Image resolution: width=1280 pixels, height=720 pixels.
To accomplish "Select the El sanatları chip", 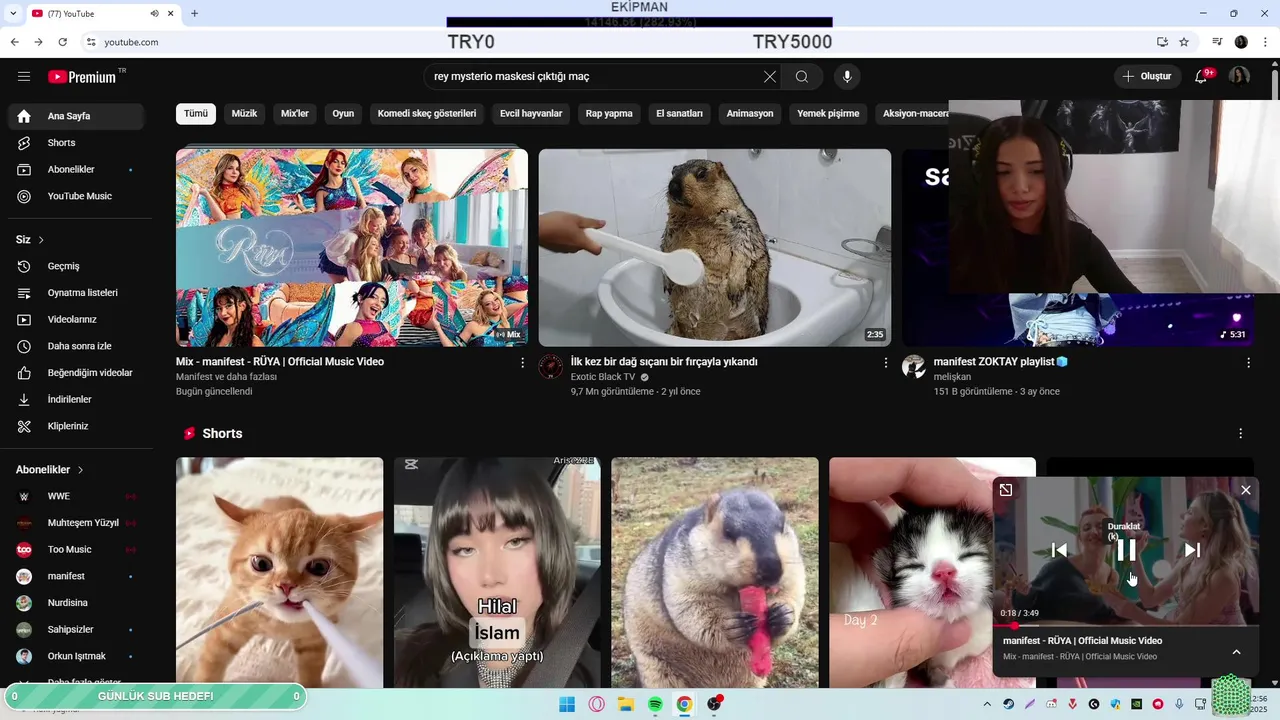I will tap(679, 114).
